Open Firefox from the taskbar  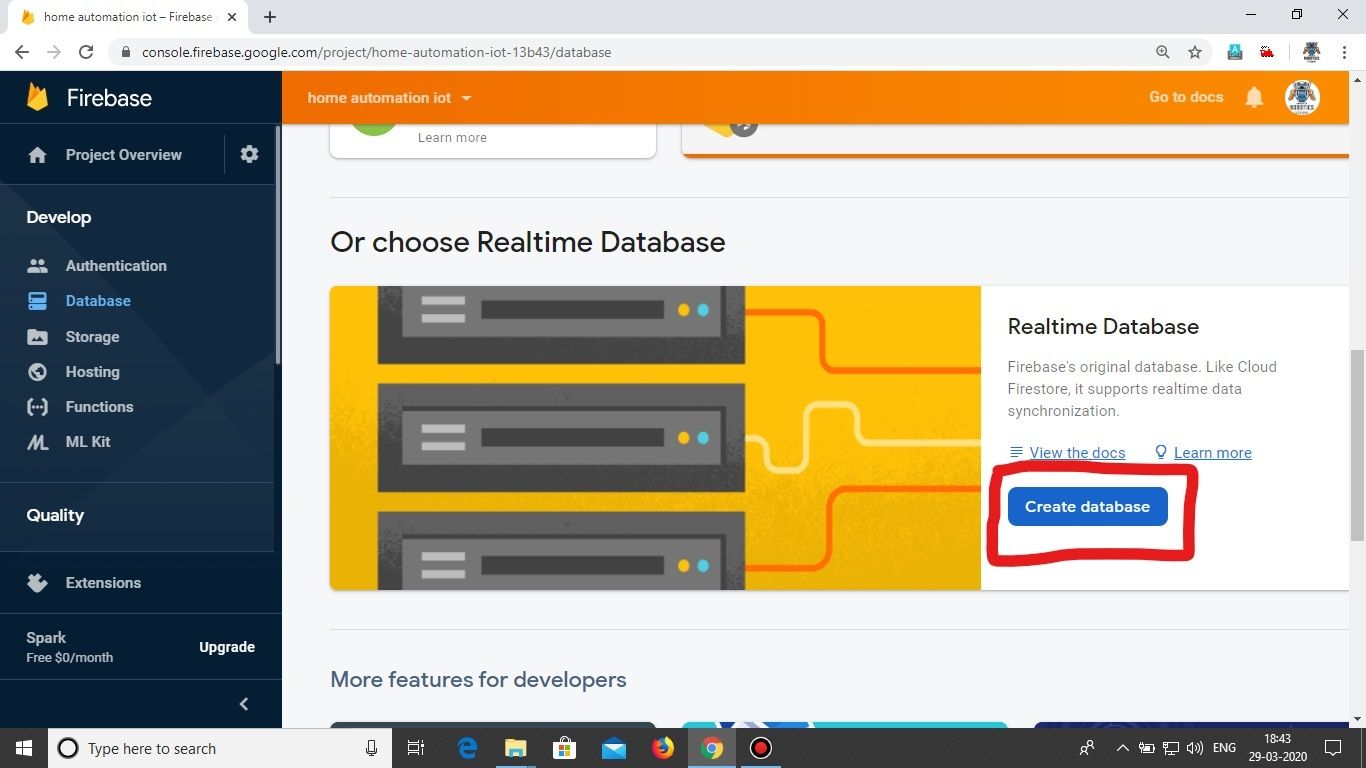coord(663,748)
